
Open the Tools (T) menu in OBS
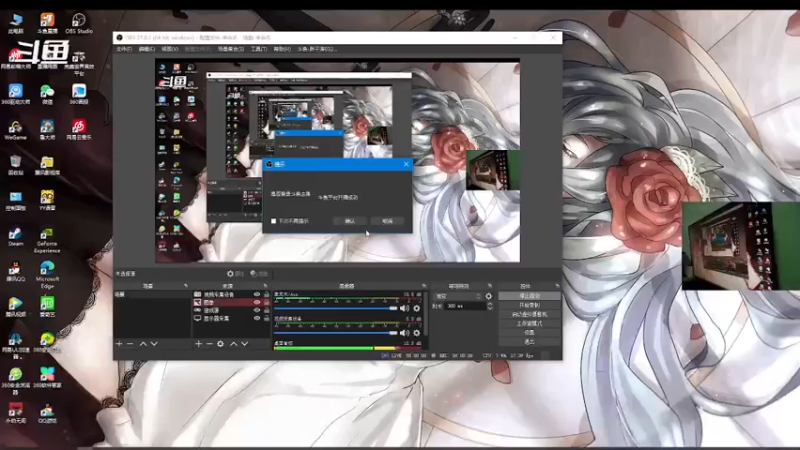[x=259, y=49]
